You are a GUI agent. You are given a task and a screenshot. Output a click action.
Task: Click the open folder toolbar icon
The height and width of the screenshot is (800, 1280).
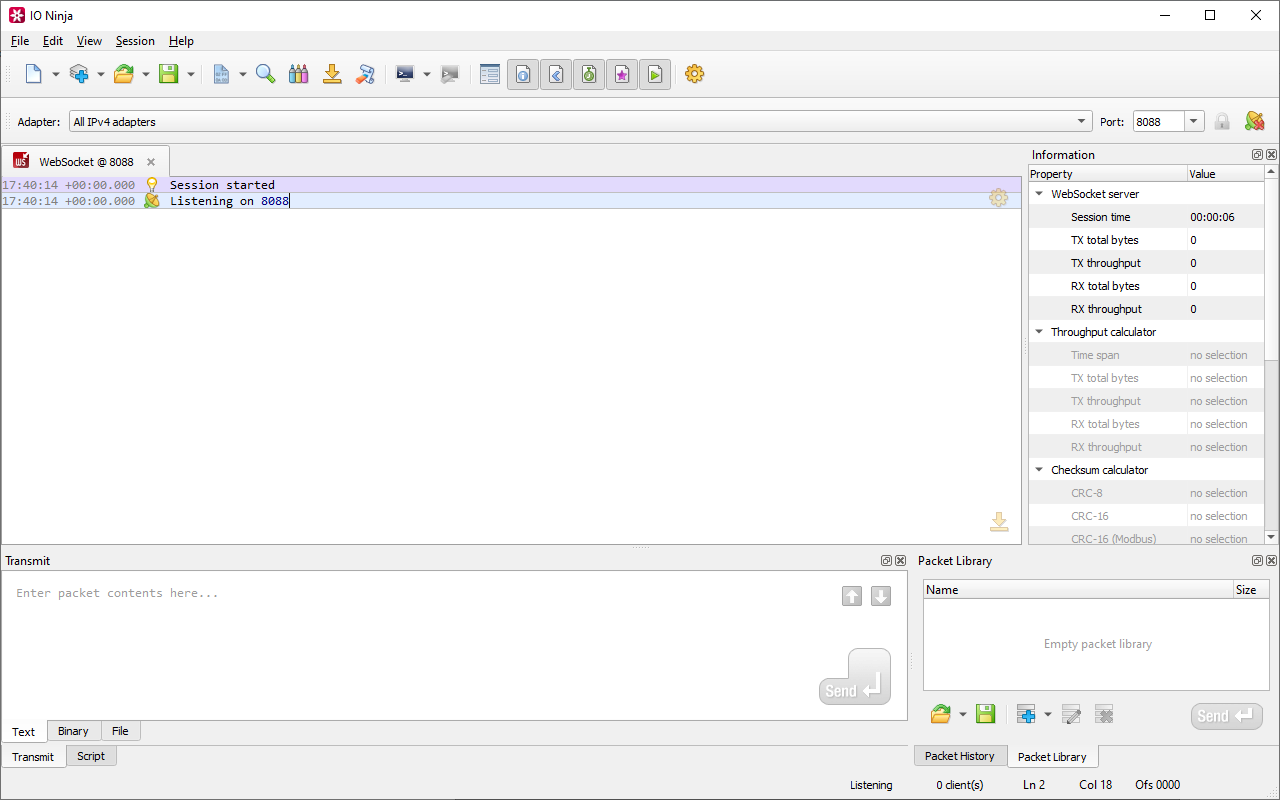tap(124, 74)
